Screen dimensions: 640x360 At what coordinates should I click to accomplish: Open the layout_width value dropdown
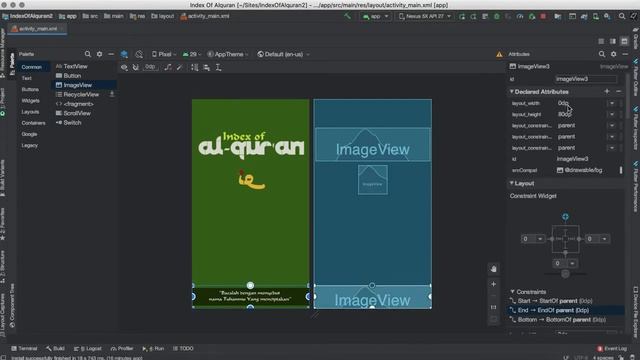612,103
